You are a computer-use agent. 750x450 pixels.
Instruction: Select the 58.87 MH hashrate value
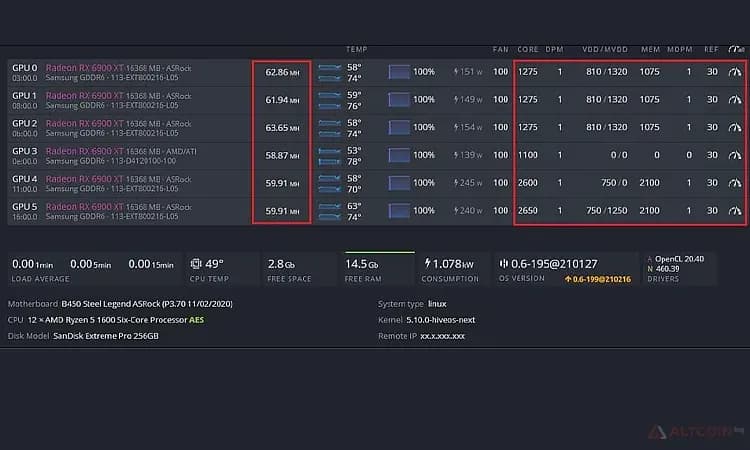[x=282, y=155]
